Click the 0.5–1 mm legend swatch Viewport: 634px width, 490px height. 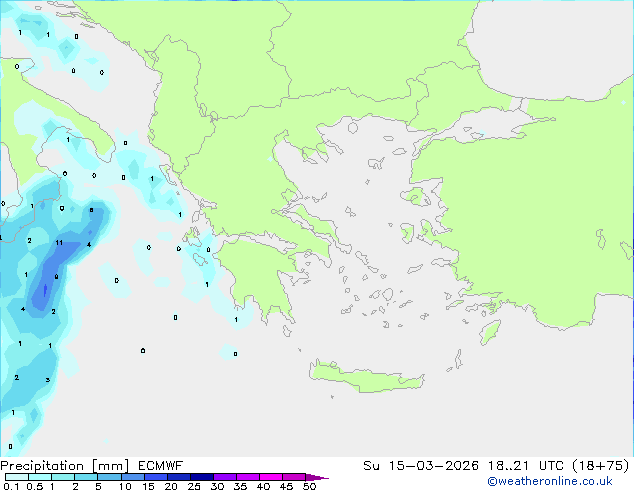click(x=40, y=477)
